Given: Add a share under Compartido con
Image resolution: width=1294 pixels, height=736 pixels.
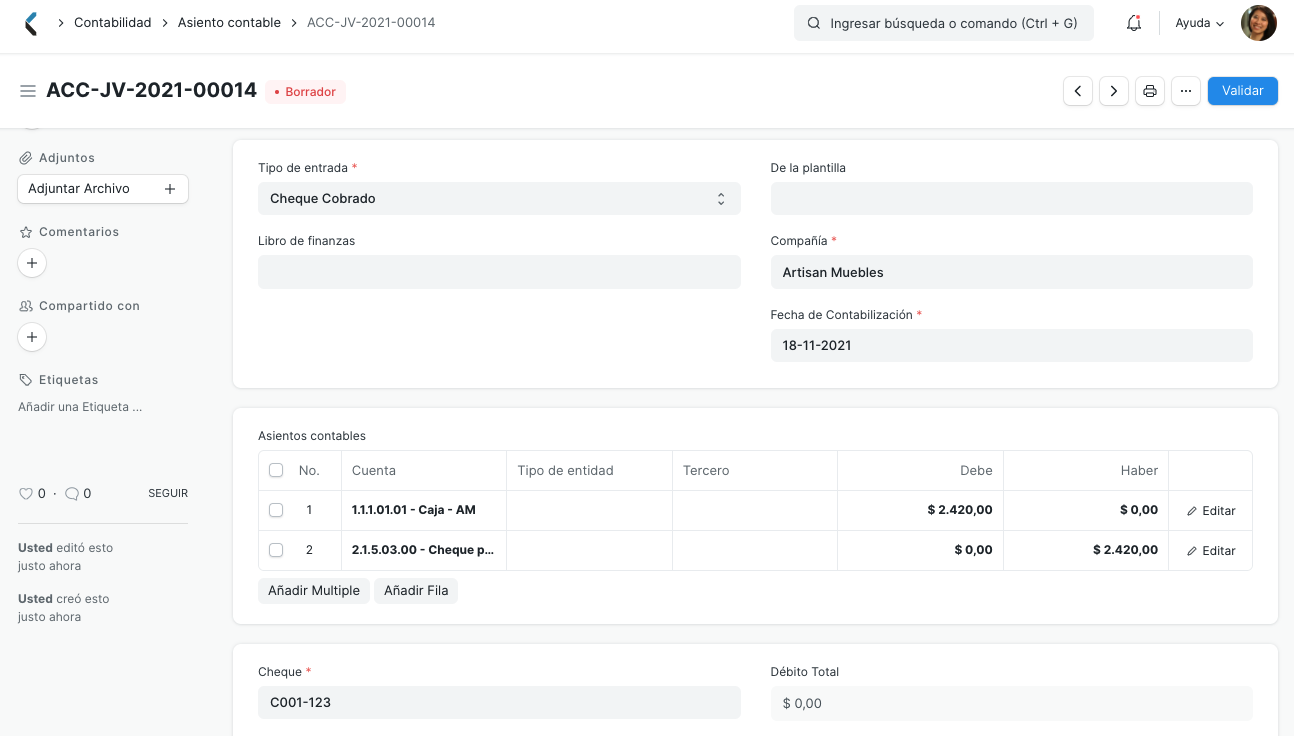Looking at the screenshot, I should click(x=32, y=337).
